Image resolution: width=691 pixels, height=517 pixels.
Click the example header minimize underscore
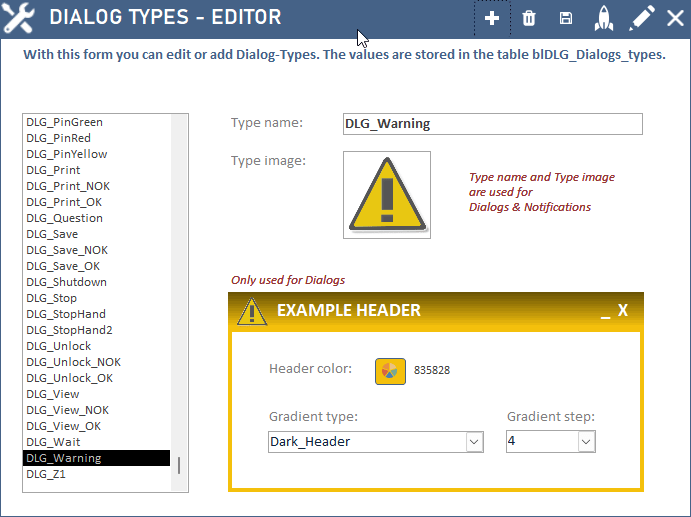(x=604, y=311)
